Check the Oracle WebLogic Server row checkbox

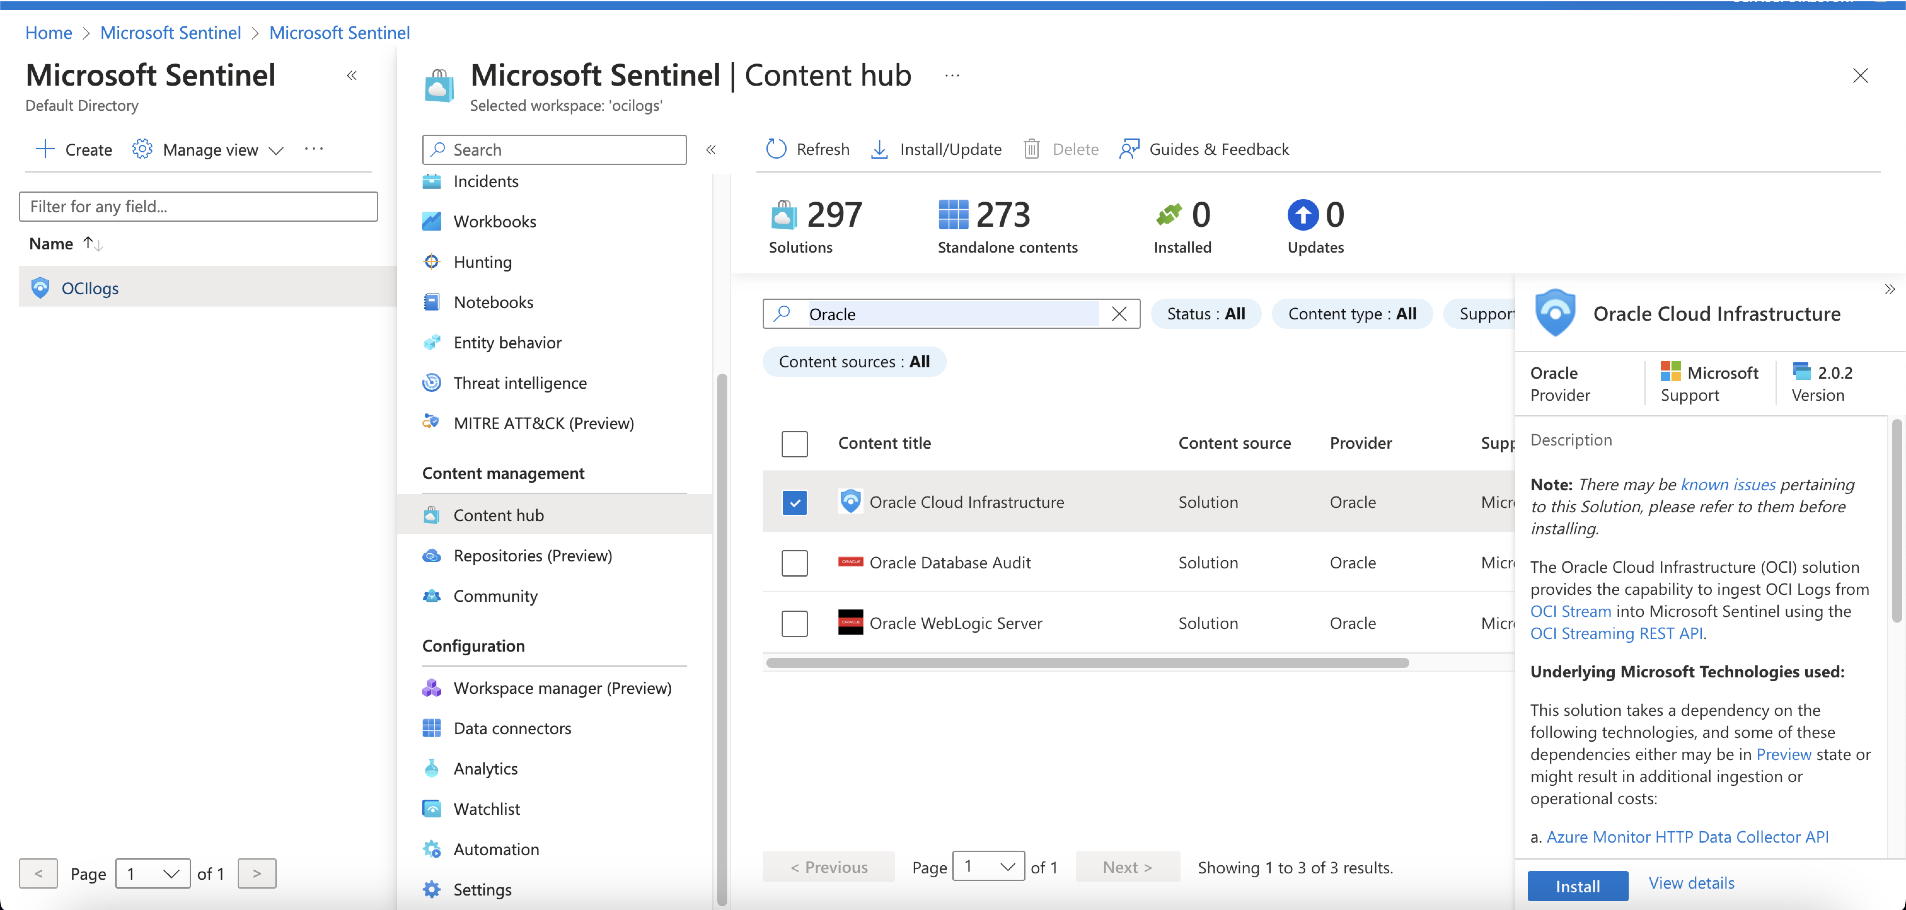[795, 623]
